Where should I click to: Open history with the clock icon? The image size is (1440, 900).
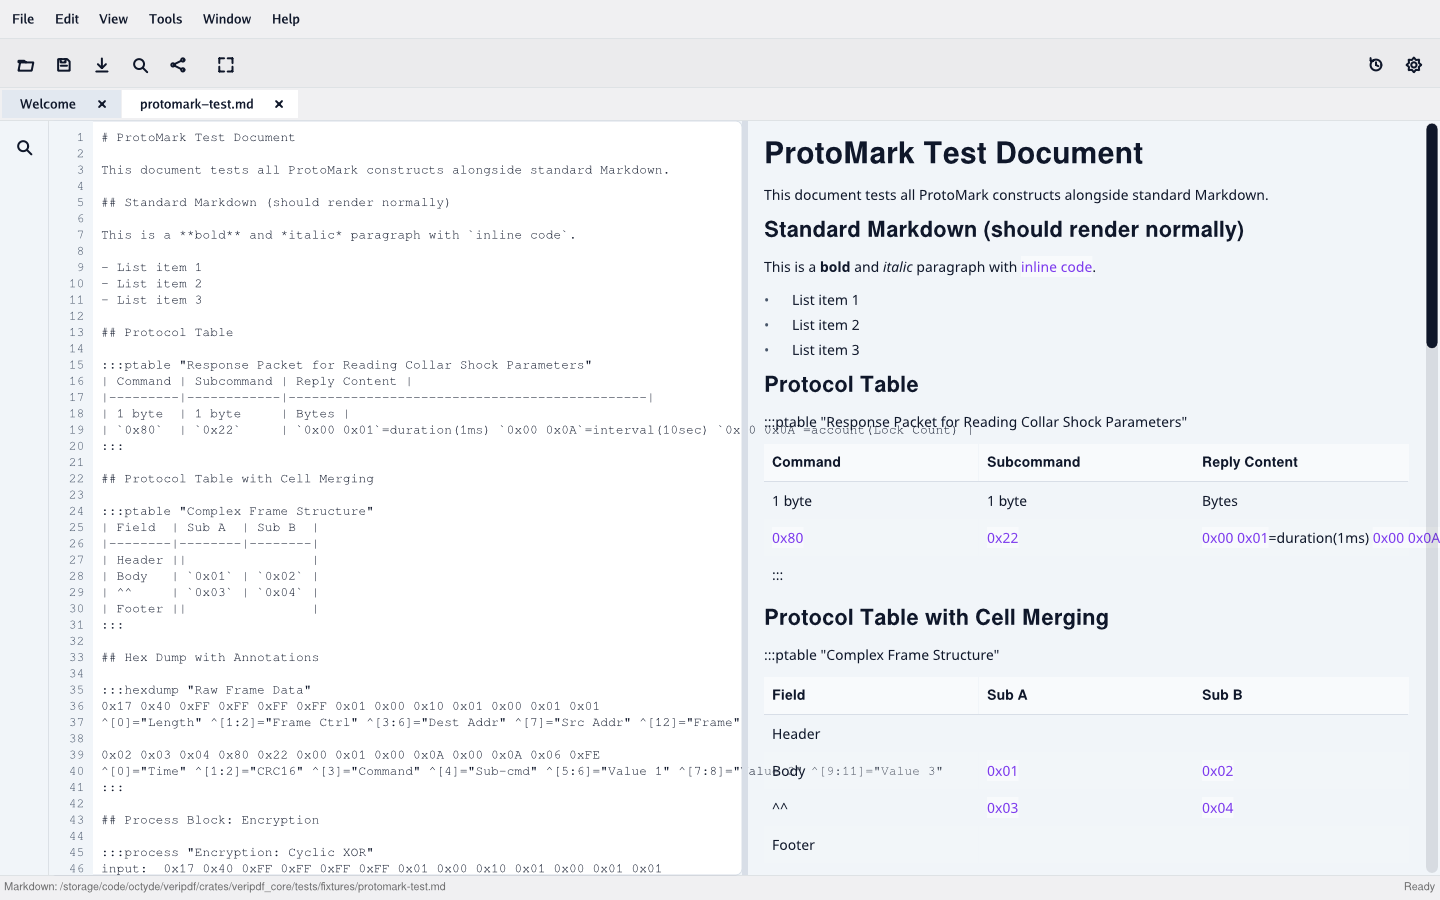point(1376,65)
